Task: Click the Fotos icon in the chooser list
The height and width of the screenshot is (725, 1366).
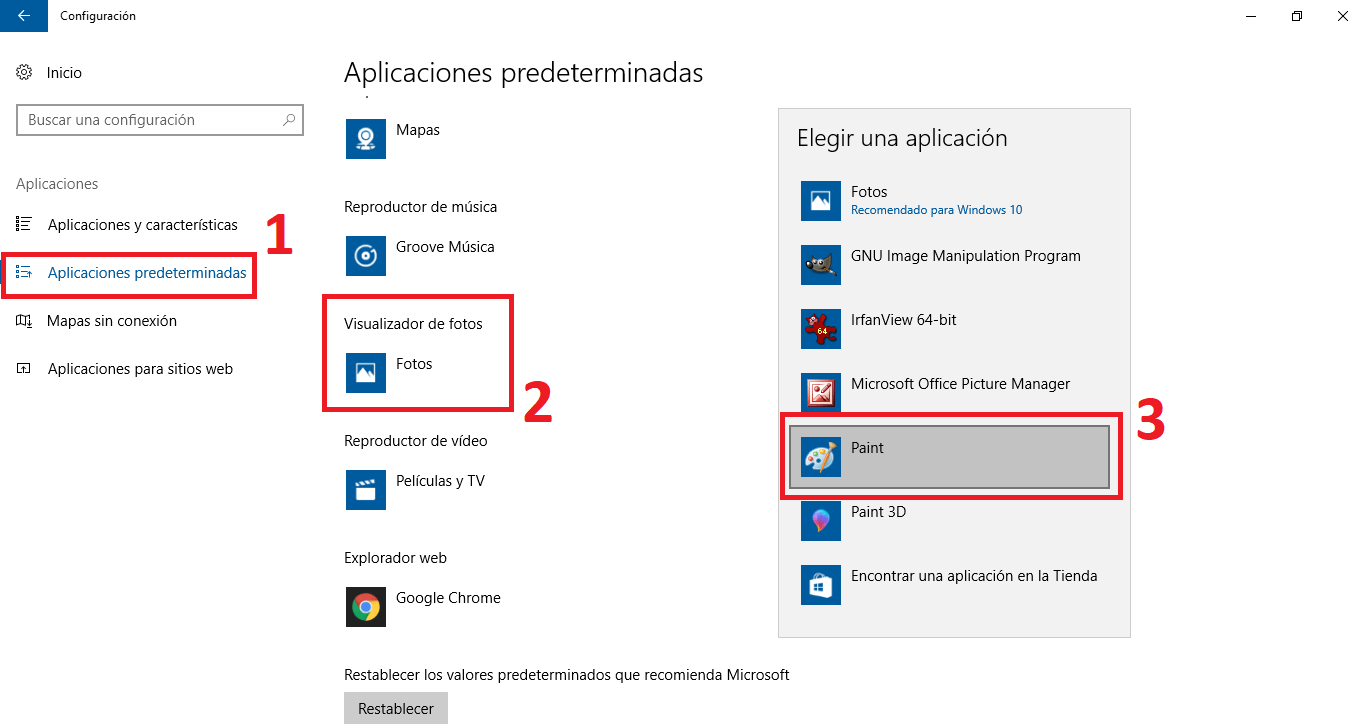Action: pyautogui.click(x=821, y=200)
